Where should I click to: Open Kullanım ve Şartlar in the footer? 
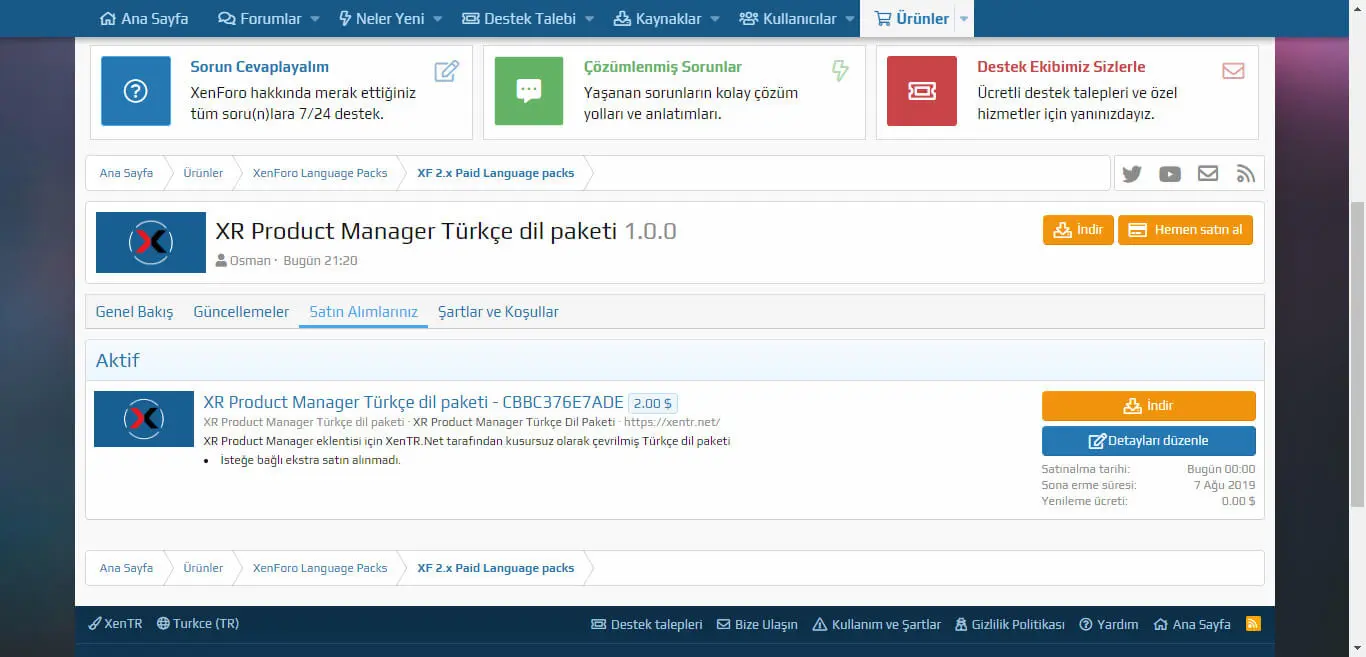point(877,624)
